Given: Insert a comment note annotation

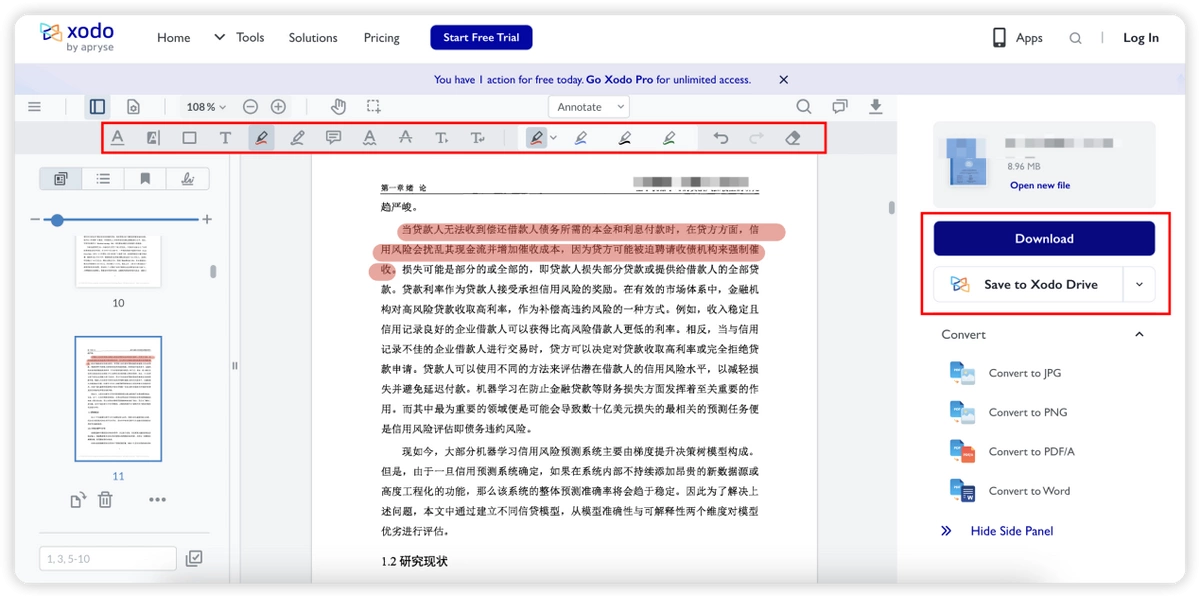Looking at the screenshot, I should tap(333, 138).
